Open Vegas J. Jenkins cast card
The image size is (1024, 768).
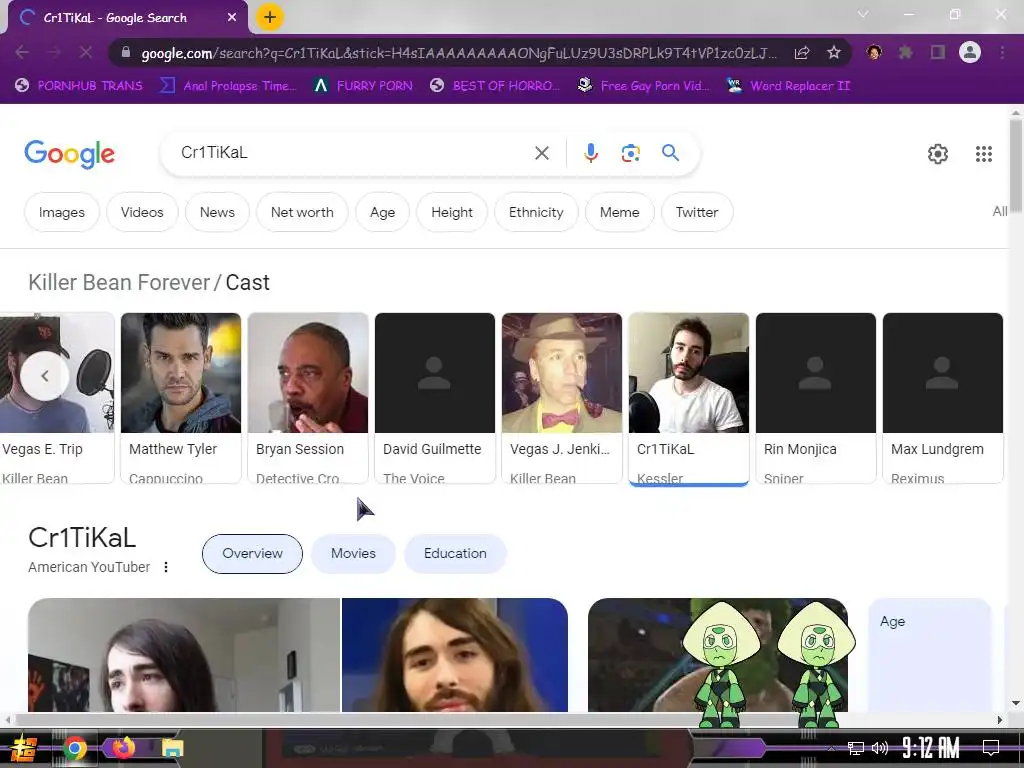(x=562, y=398)
